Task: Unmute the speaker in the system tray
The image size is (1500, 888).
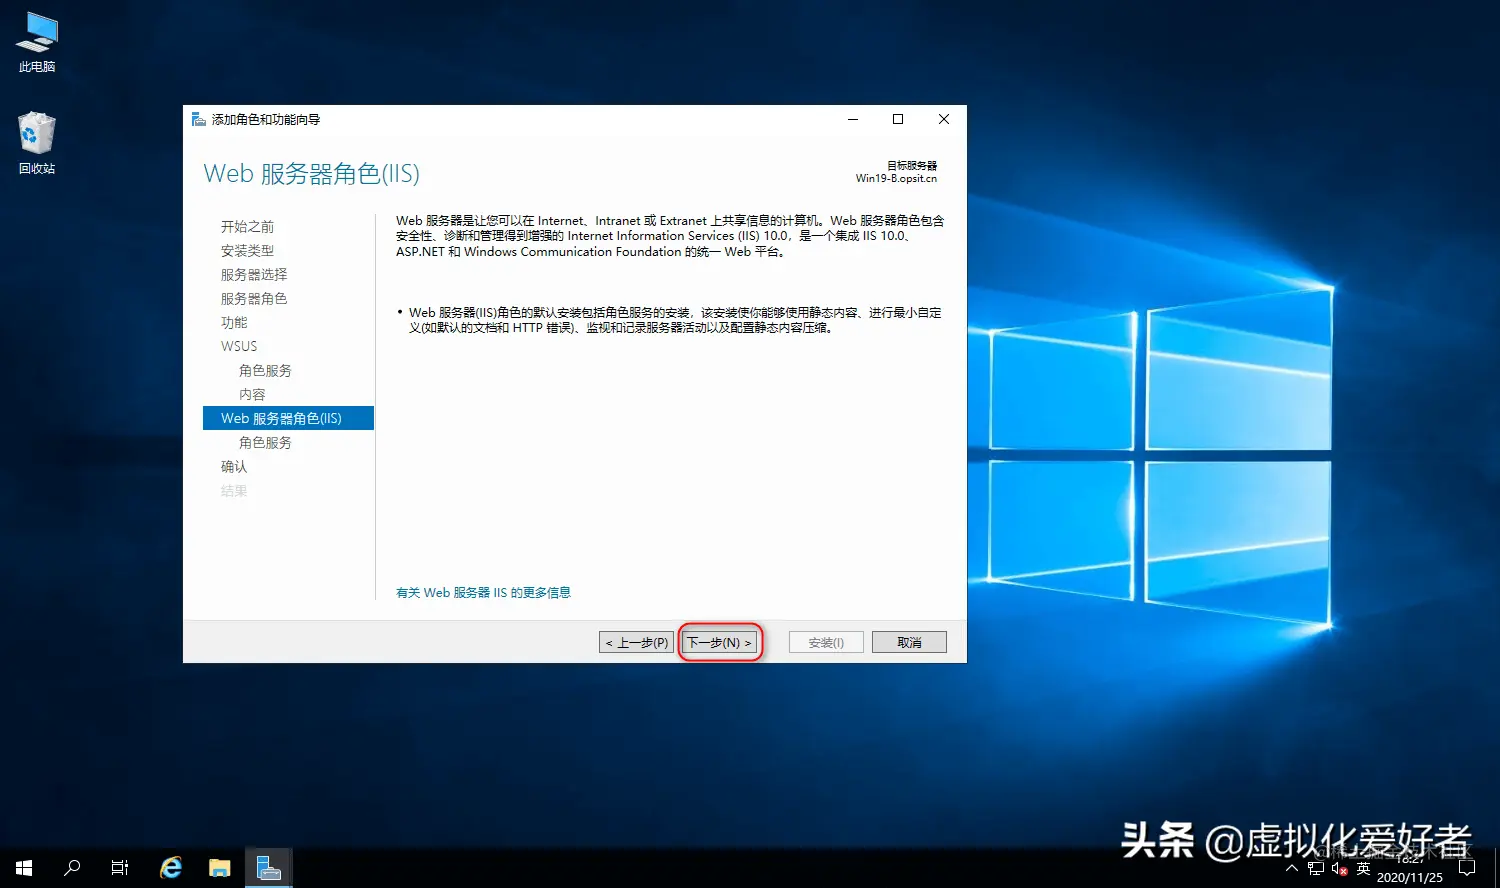Action: coord(1340,869)
